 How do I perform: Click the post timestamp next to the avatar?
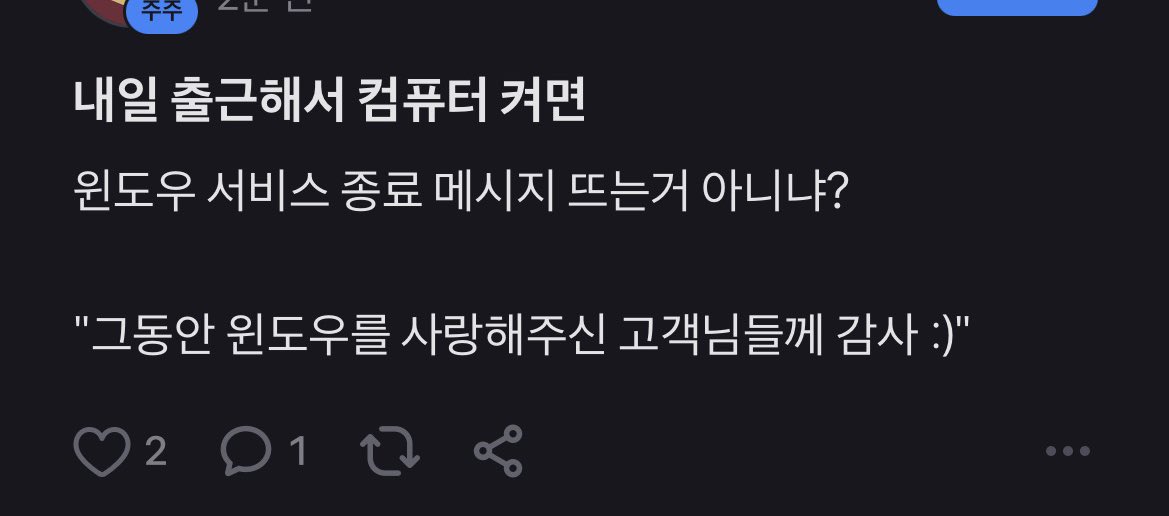point(265,6)
